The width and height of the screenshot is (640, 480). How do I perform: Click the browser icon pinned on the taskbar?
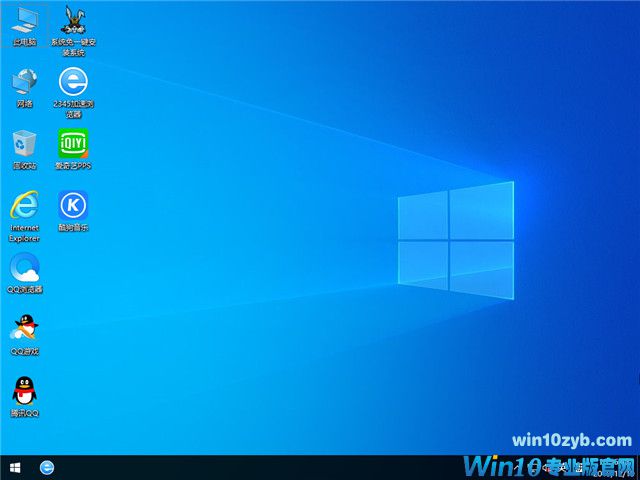pyautogui.click(x=47, y=467)
